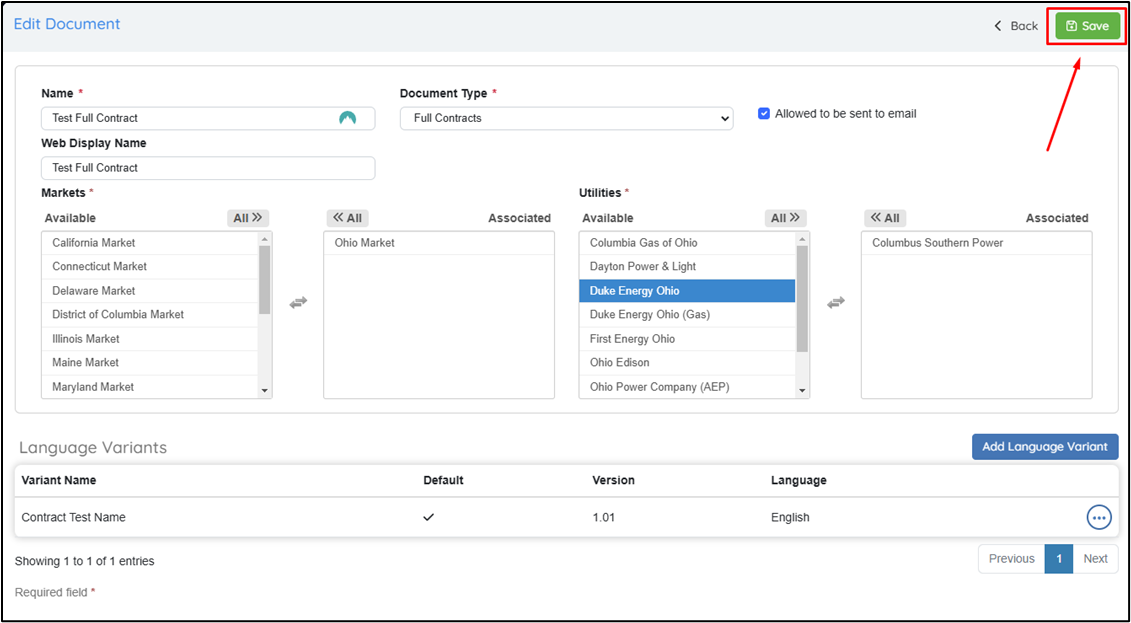This screenshot has width=1131, height=623.
Task: Remove all associated markets with « All
Action: point(348,218)
